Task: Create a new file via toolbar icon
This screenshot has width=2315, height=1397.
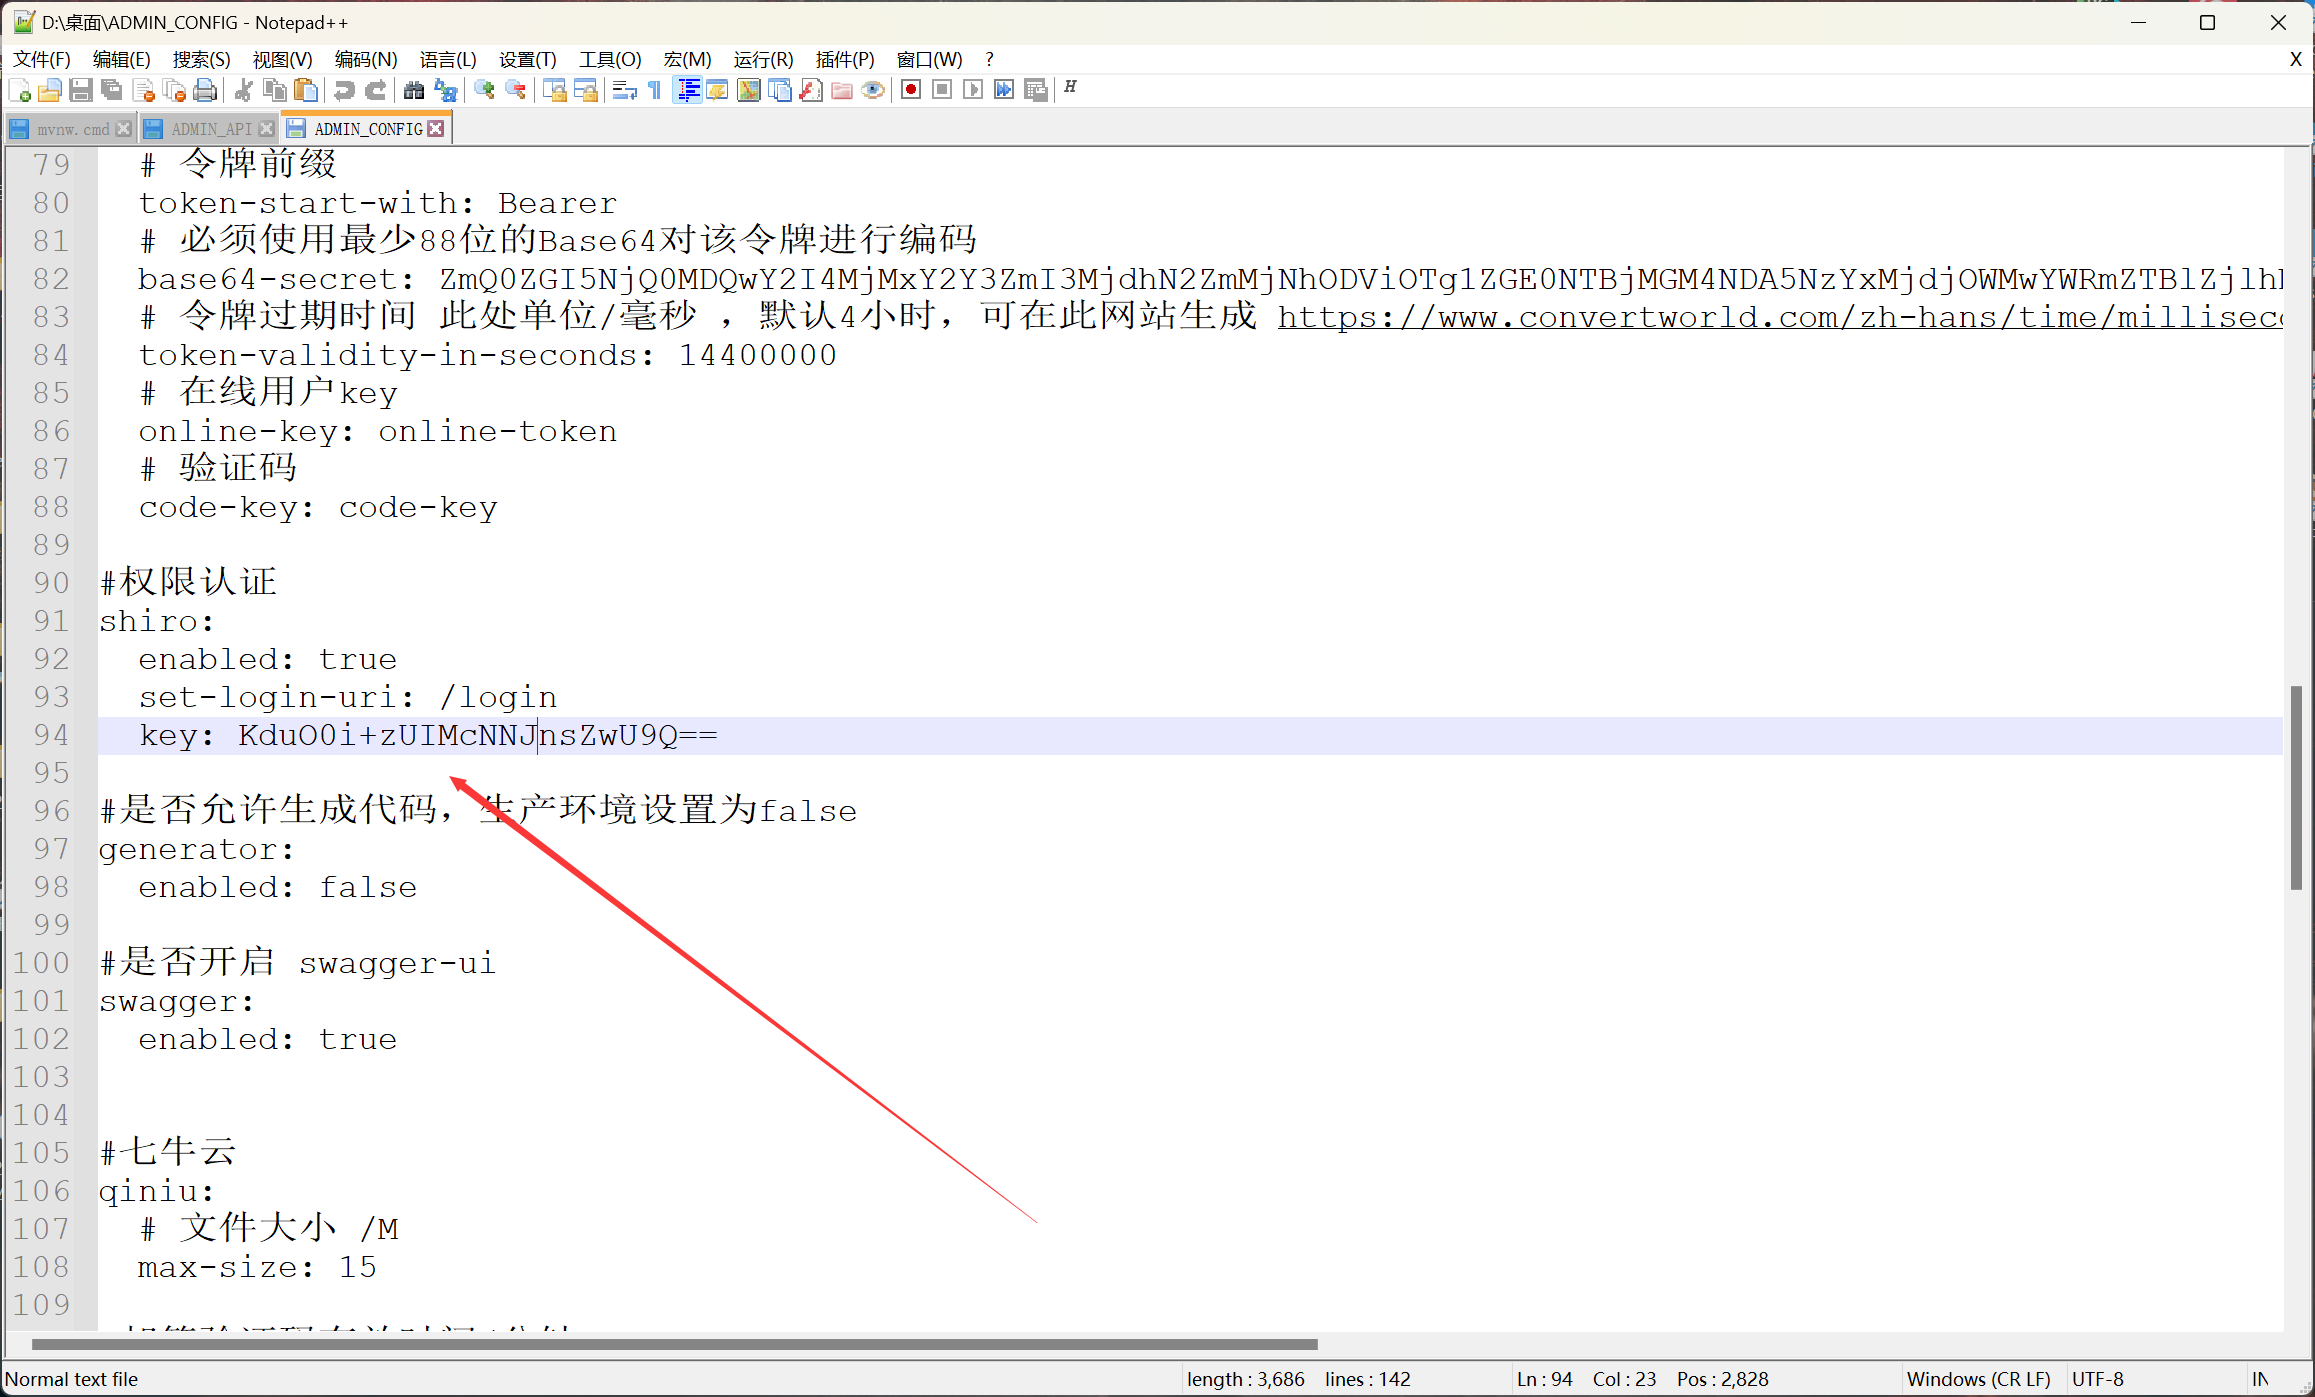Action: pos(19,91)
